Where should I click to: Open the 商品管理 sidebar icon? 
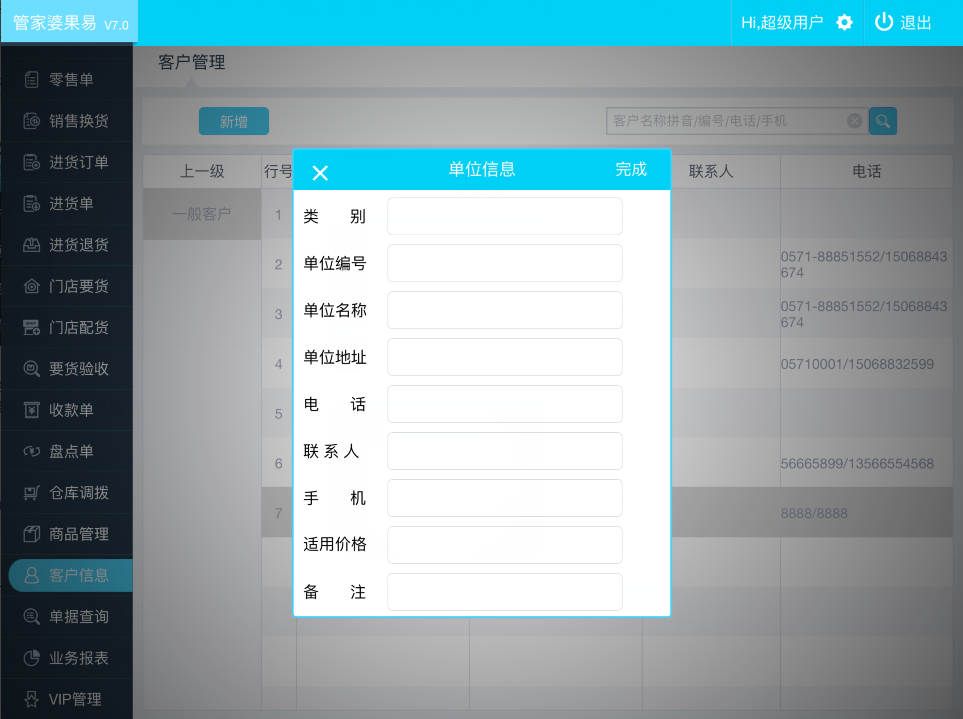(x=31, y=534)
